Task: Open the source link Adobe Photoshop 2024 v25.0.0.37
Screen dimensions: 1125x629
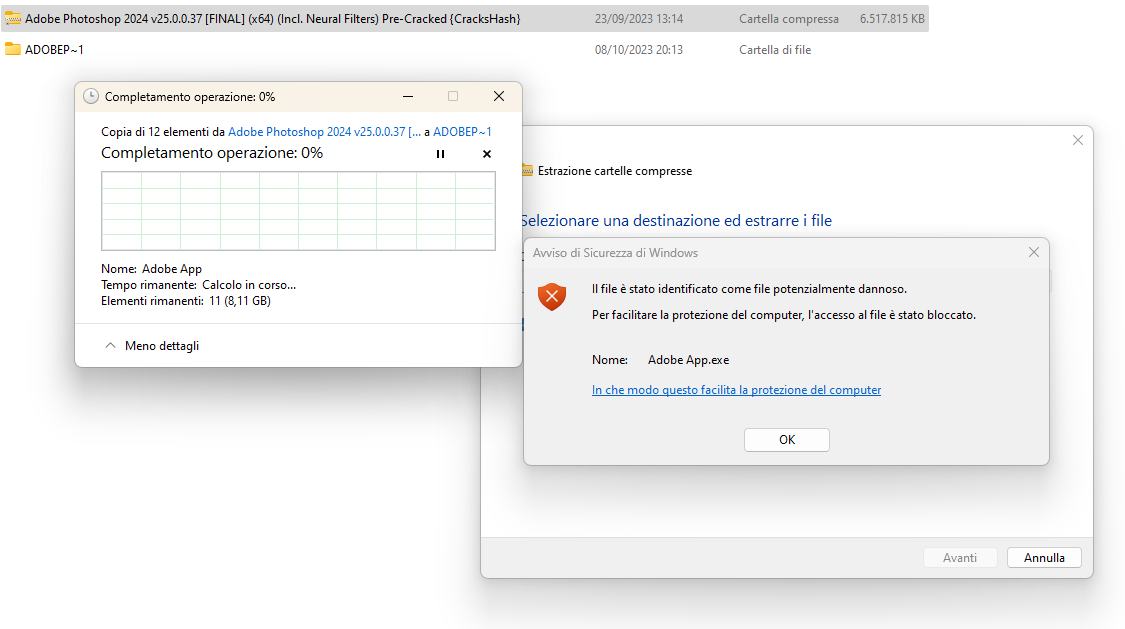Action: [x=324, y=132]
